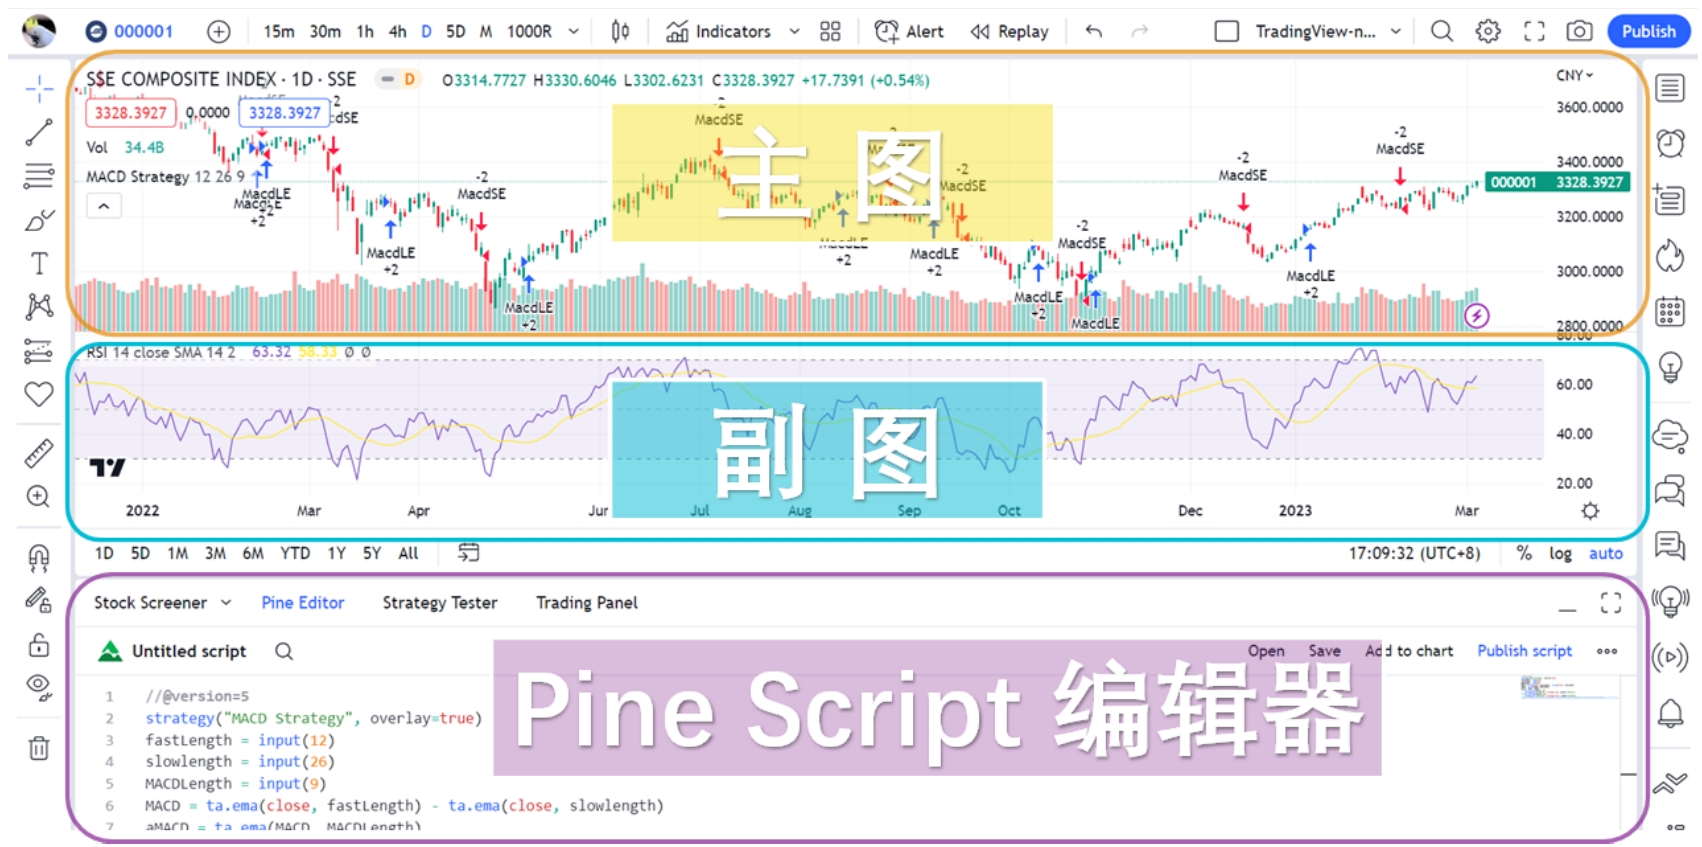
Task: Toggle log scale on the chart
Action: point(1560,553)
